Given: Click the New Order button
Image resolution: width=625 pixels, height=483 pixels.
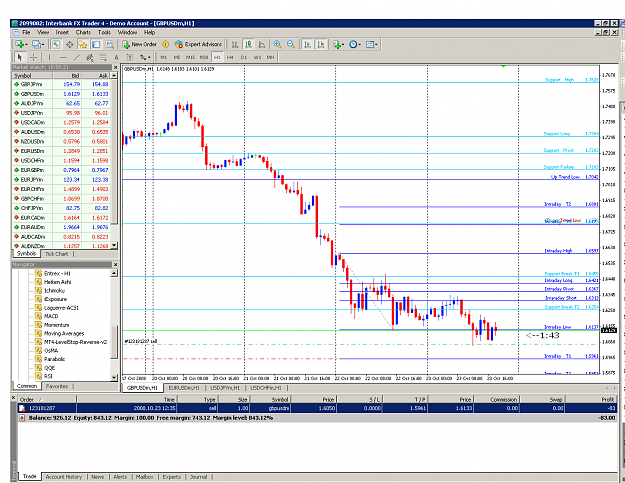Looking at the screenshot, I should 140,44.
